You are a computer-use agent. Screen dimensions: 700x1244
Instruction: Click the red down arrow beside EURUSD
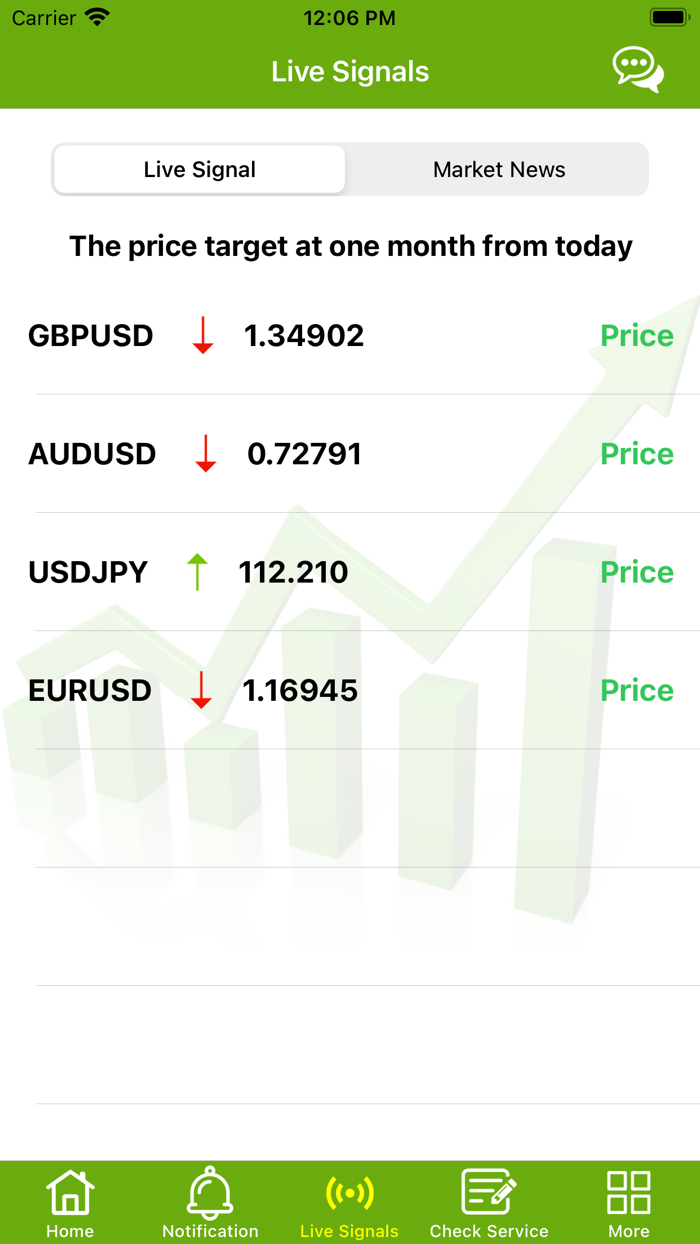[x=200, y=690]
